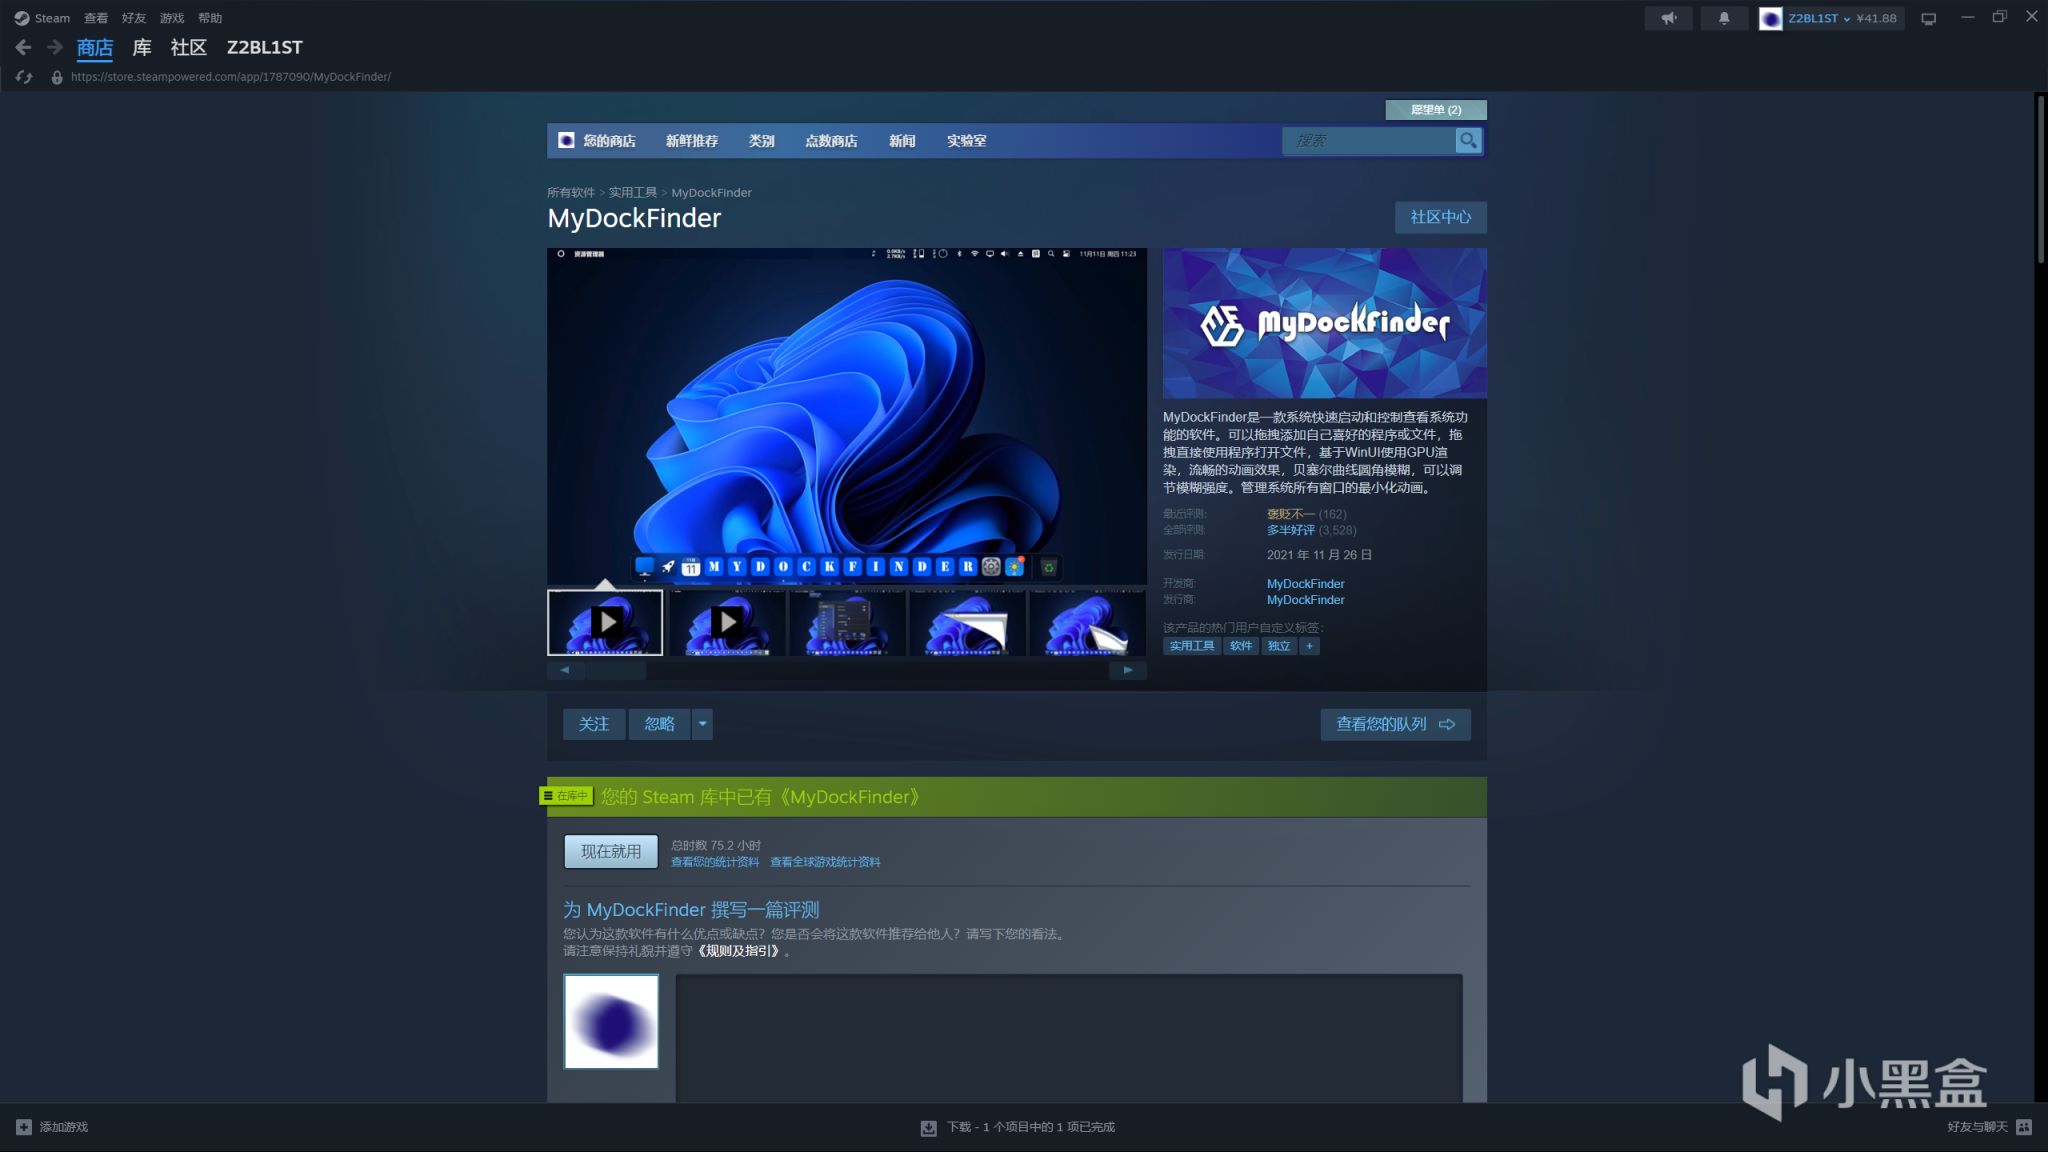Screen dimensions: 2048x1152
Task: Open recent reviews 褒贬不一 link
Action: 1290,514
